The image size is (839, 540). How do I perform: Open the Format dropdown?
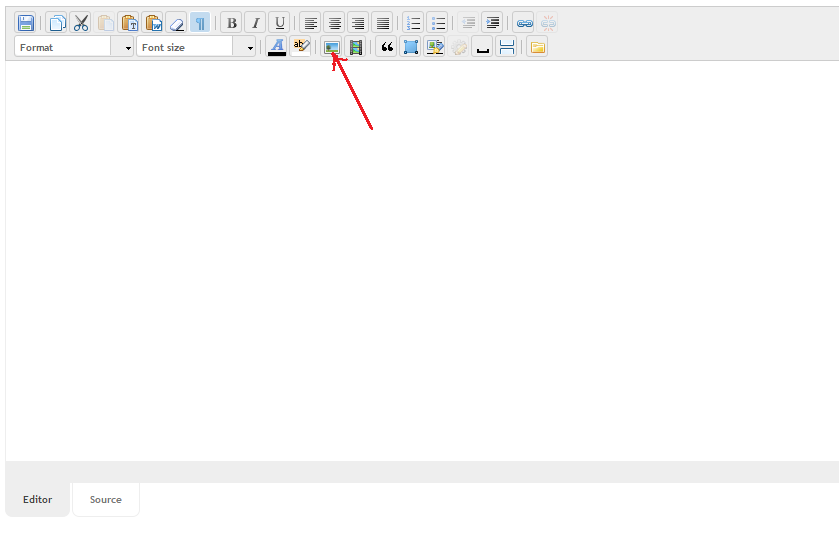pos(74,47)
